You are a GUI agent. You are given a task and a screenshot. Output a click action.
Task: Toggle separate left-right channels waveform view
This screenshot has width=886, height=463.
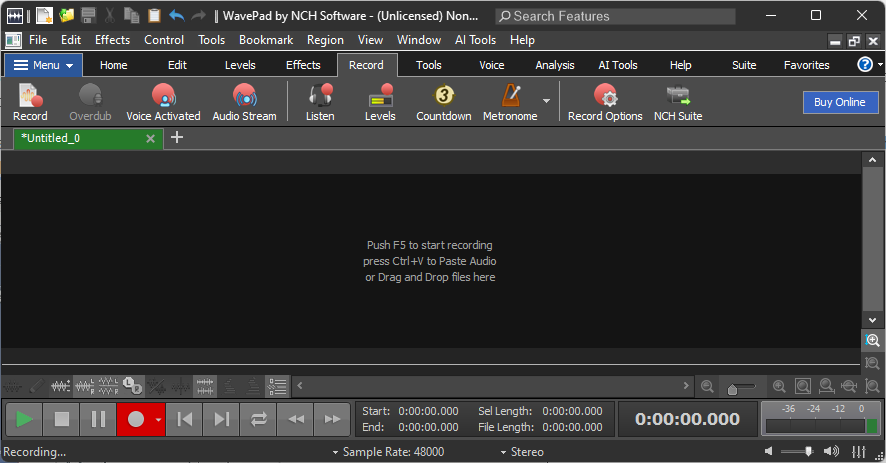(108, 387)
